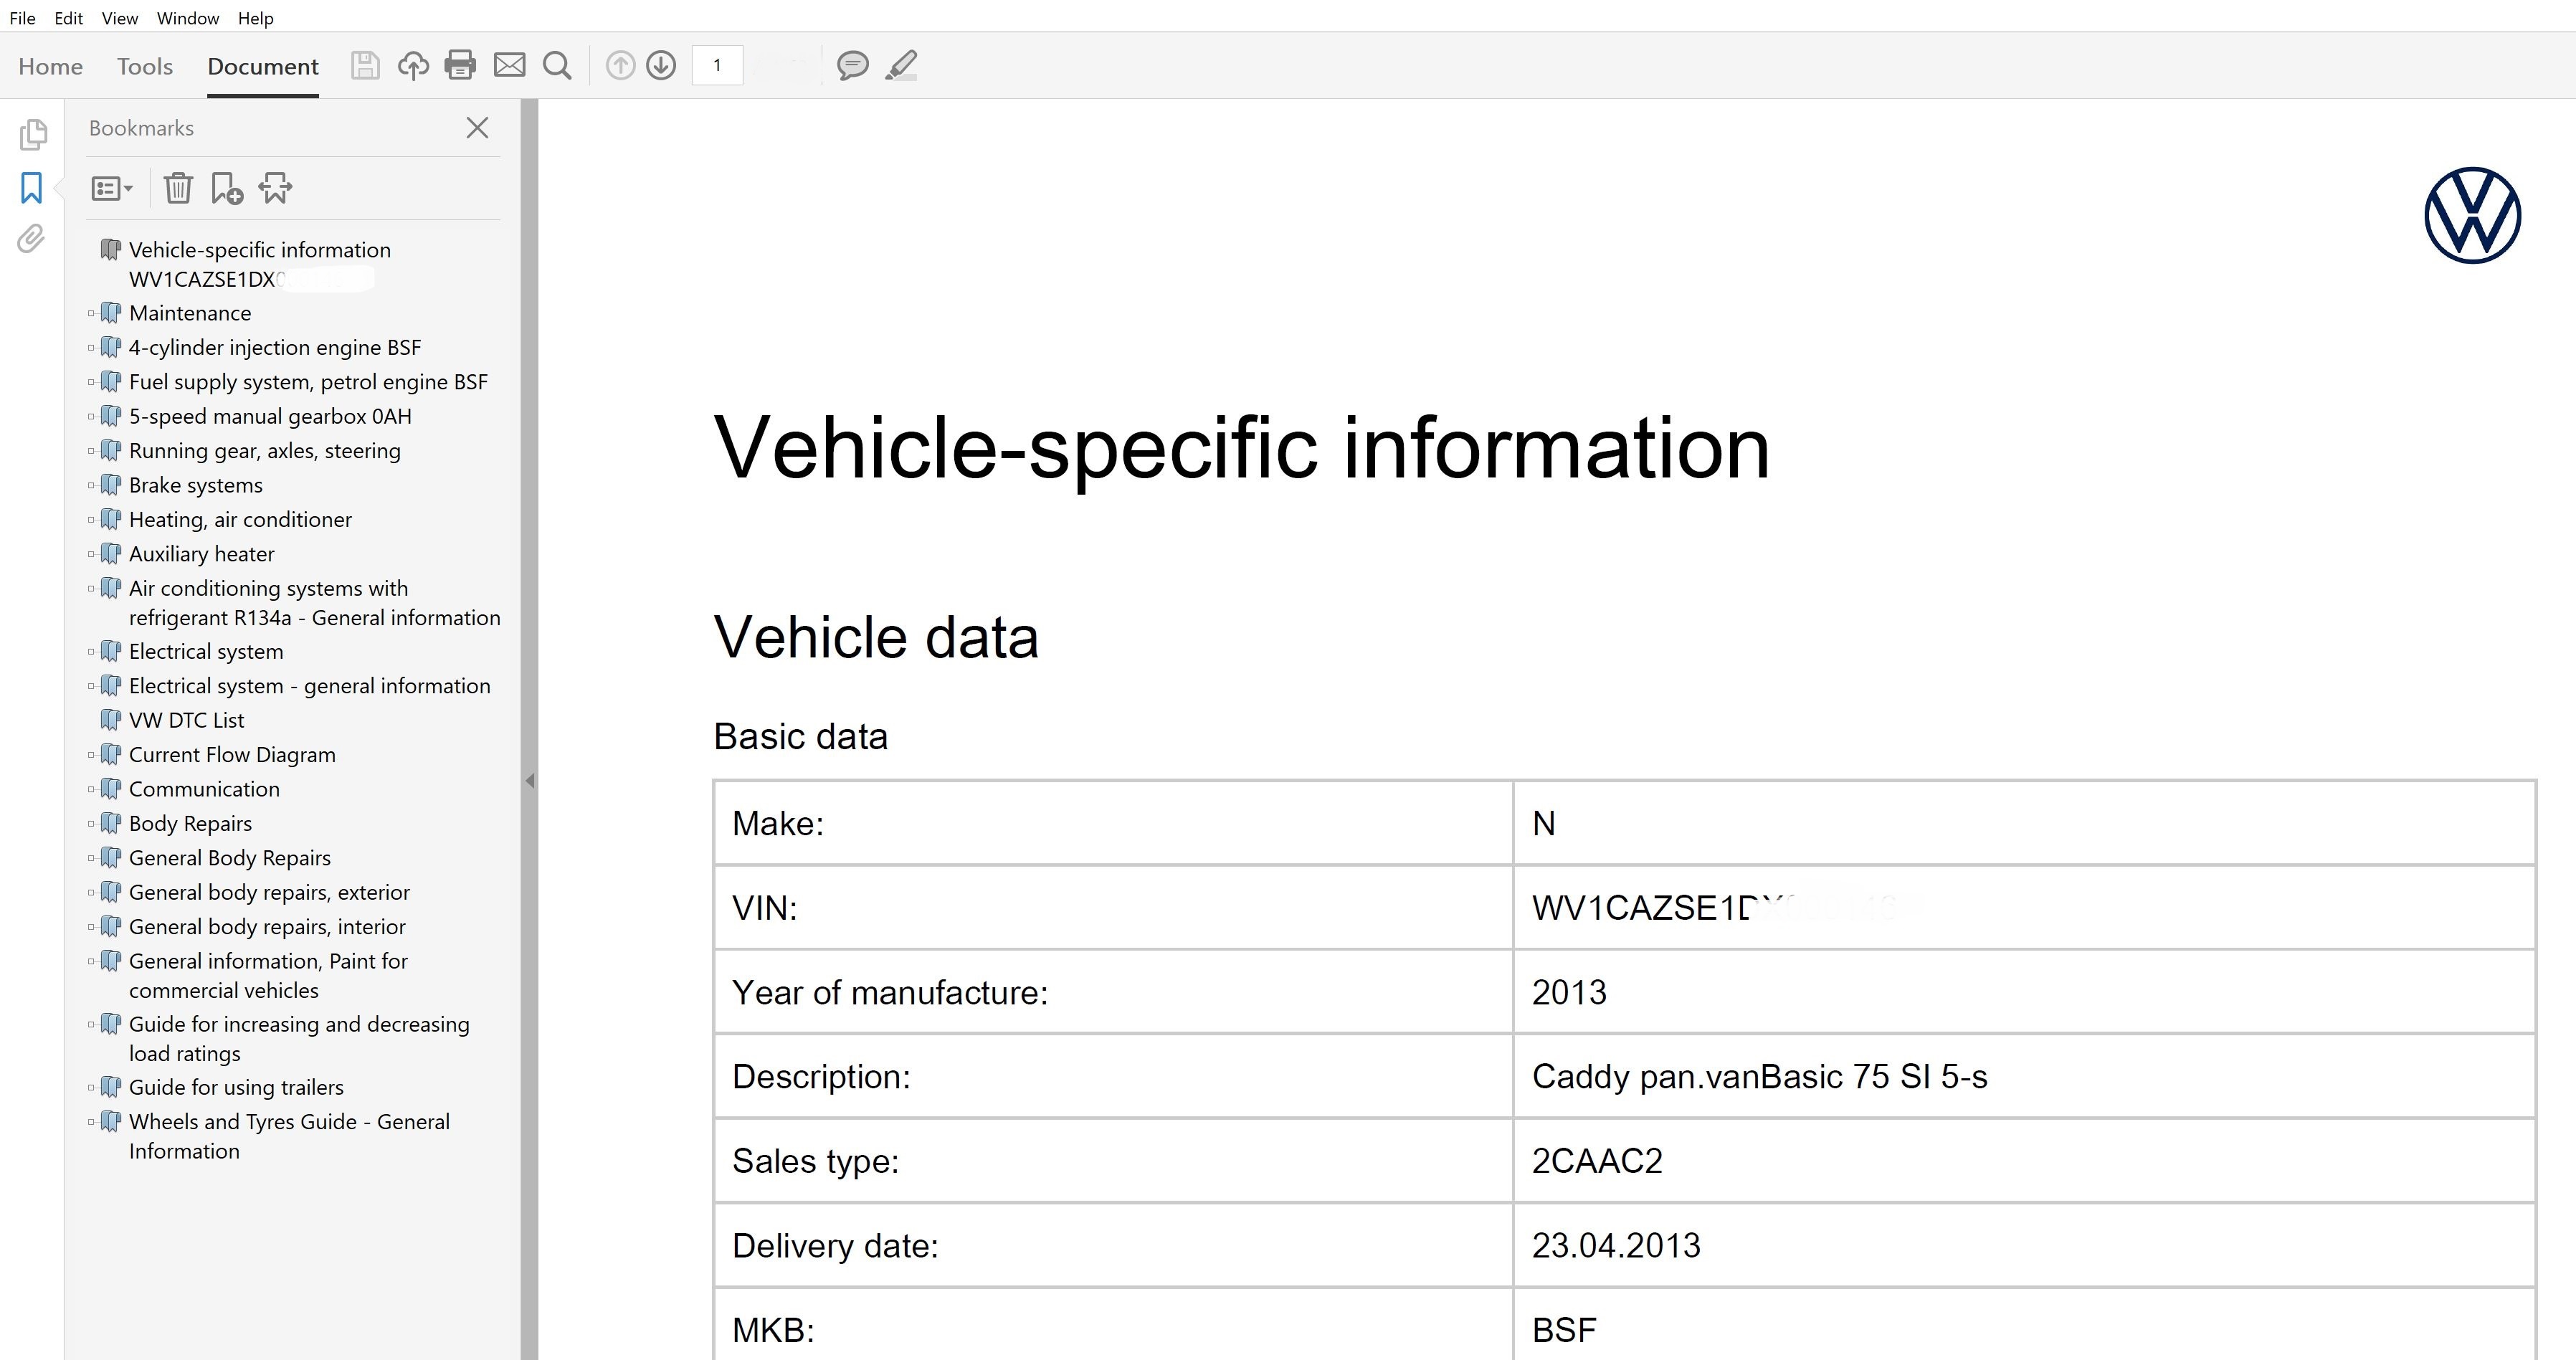Add a comment to the document
2576x1360 pixels.
coord(853,65)
